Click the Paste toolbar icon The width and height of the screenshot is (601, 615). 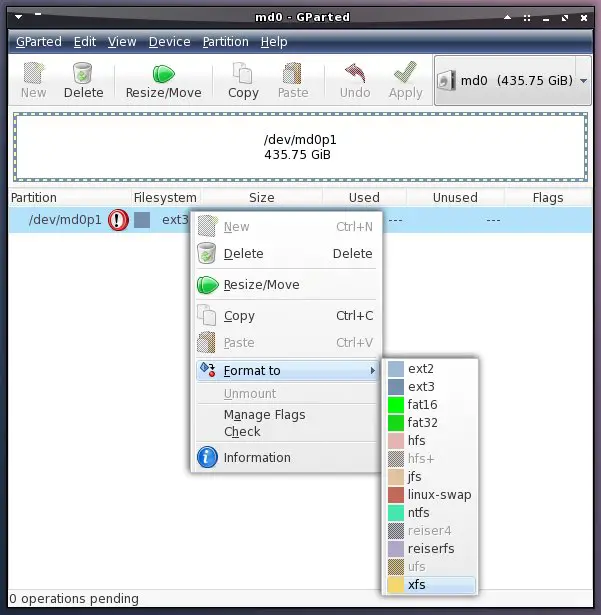pos(293,73)
